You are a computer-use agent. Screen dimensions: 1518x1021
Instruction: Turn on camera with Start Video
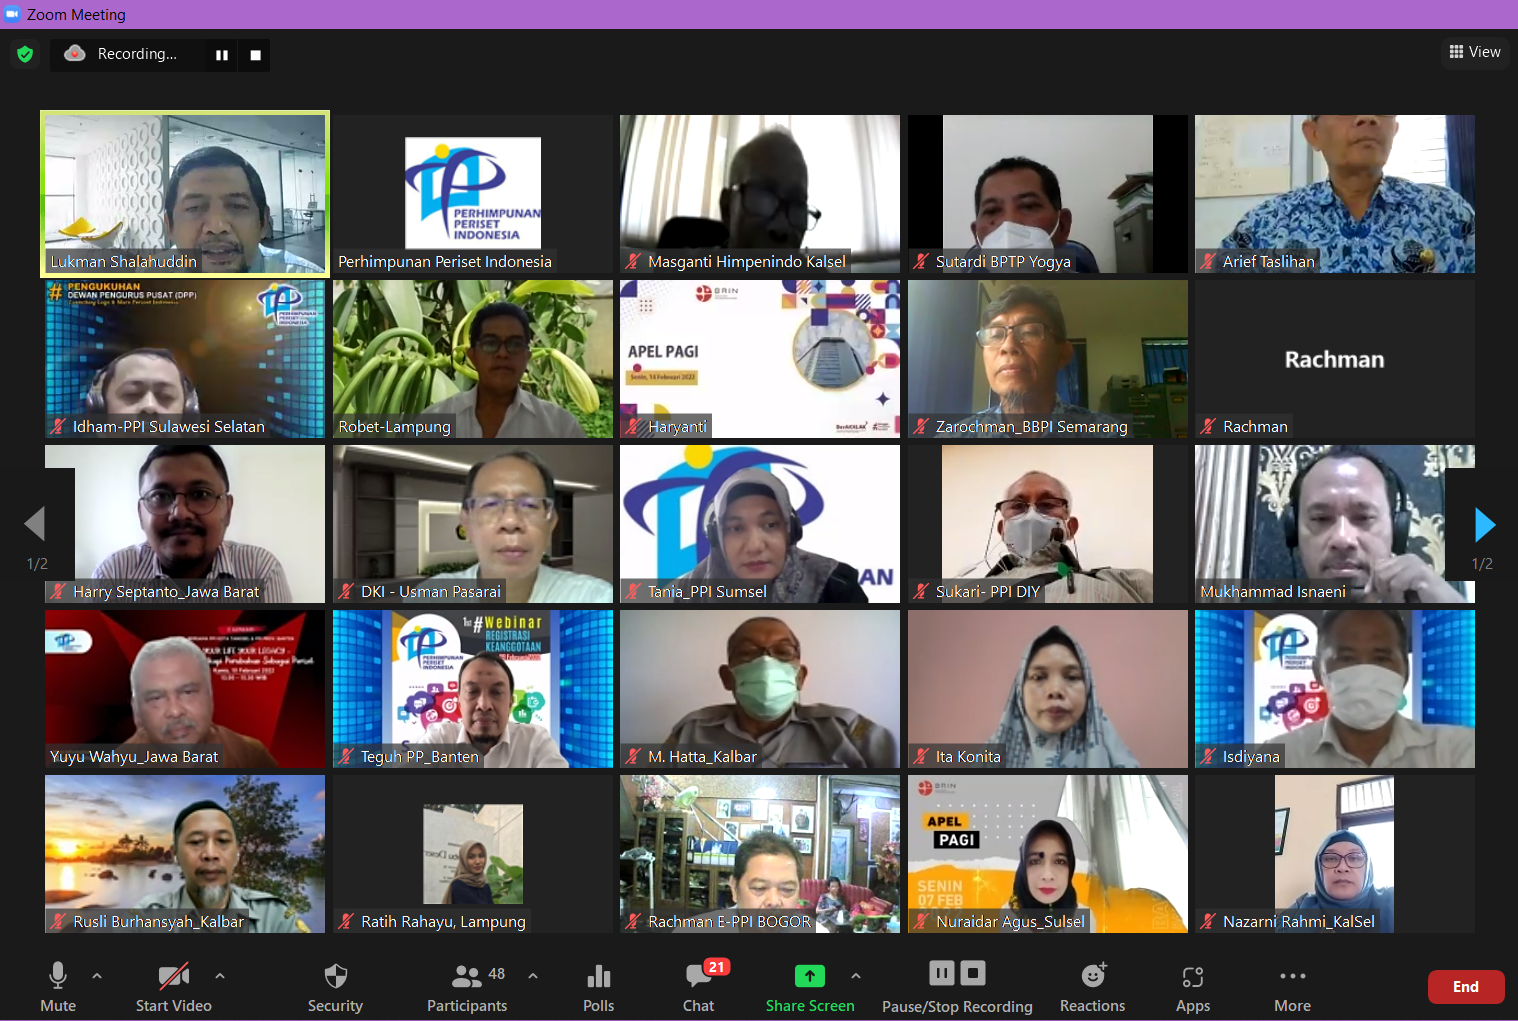174,987
